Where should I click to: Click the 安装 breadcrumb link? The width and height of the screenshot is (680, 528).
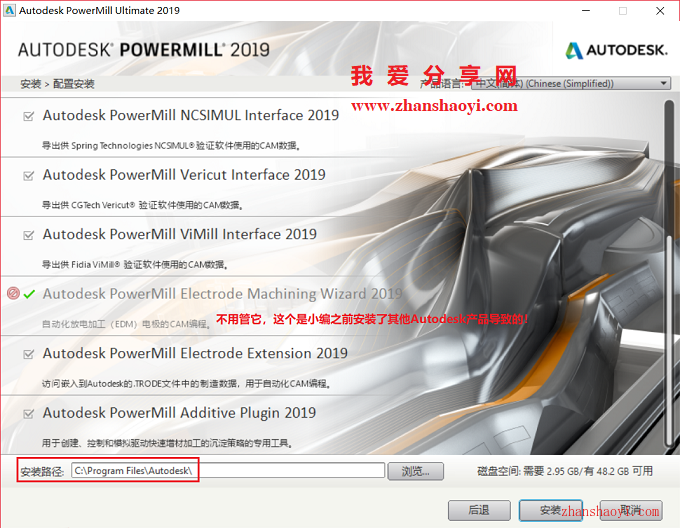(30, 84)
